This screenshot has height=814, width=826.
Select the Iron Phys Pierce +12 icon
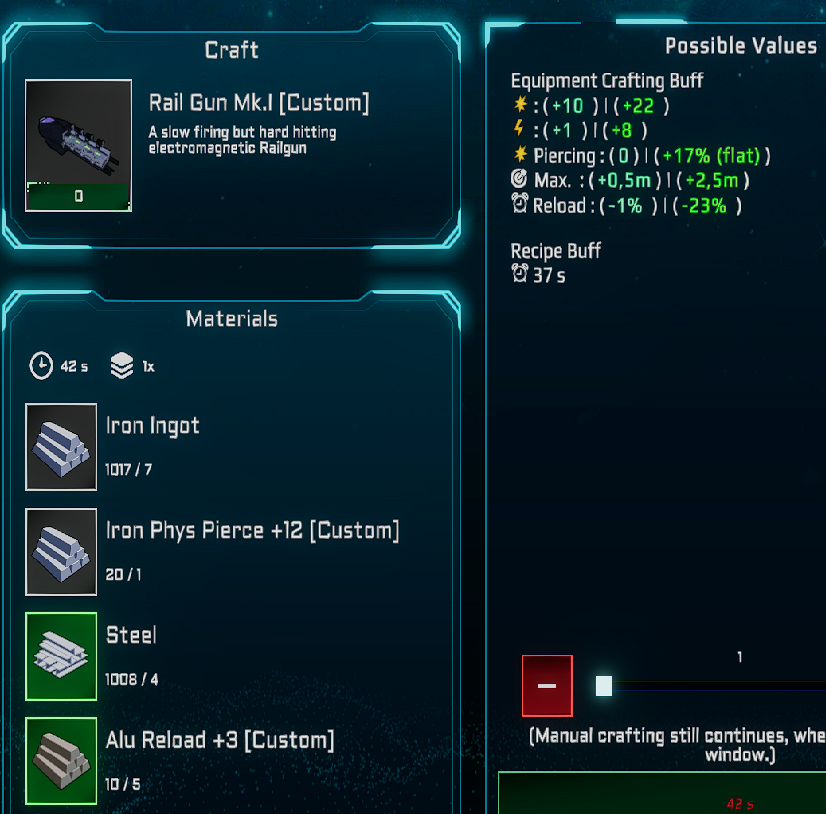pyautogui.click(x=61, y=552)
